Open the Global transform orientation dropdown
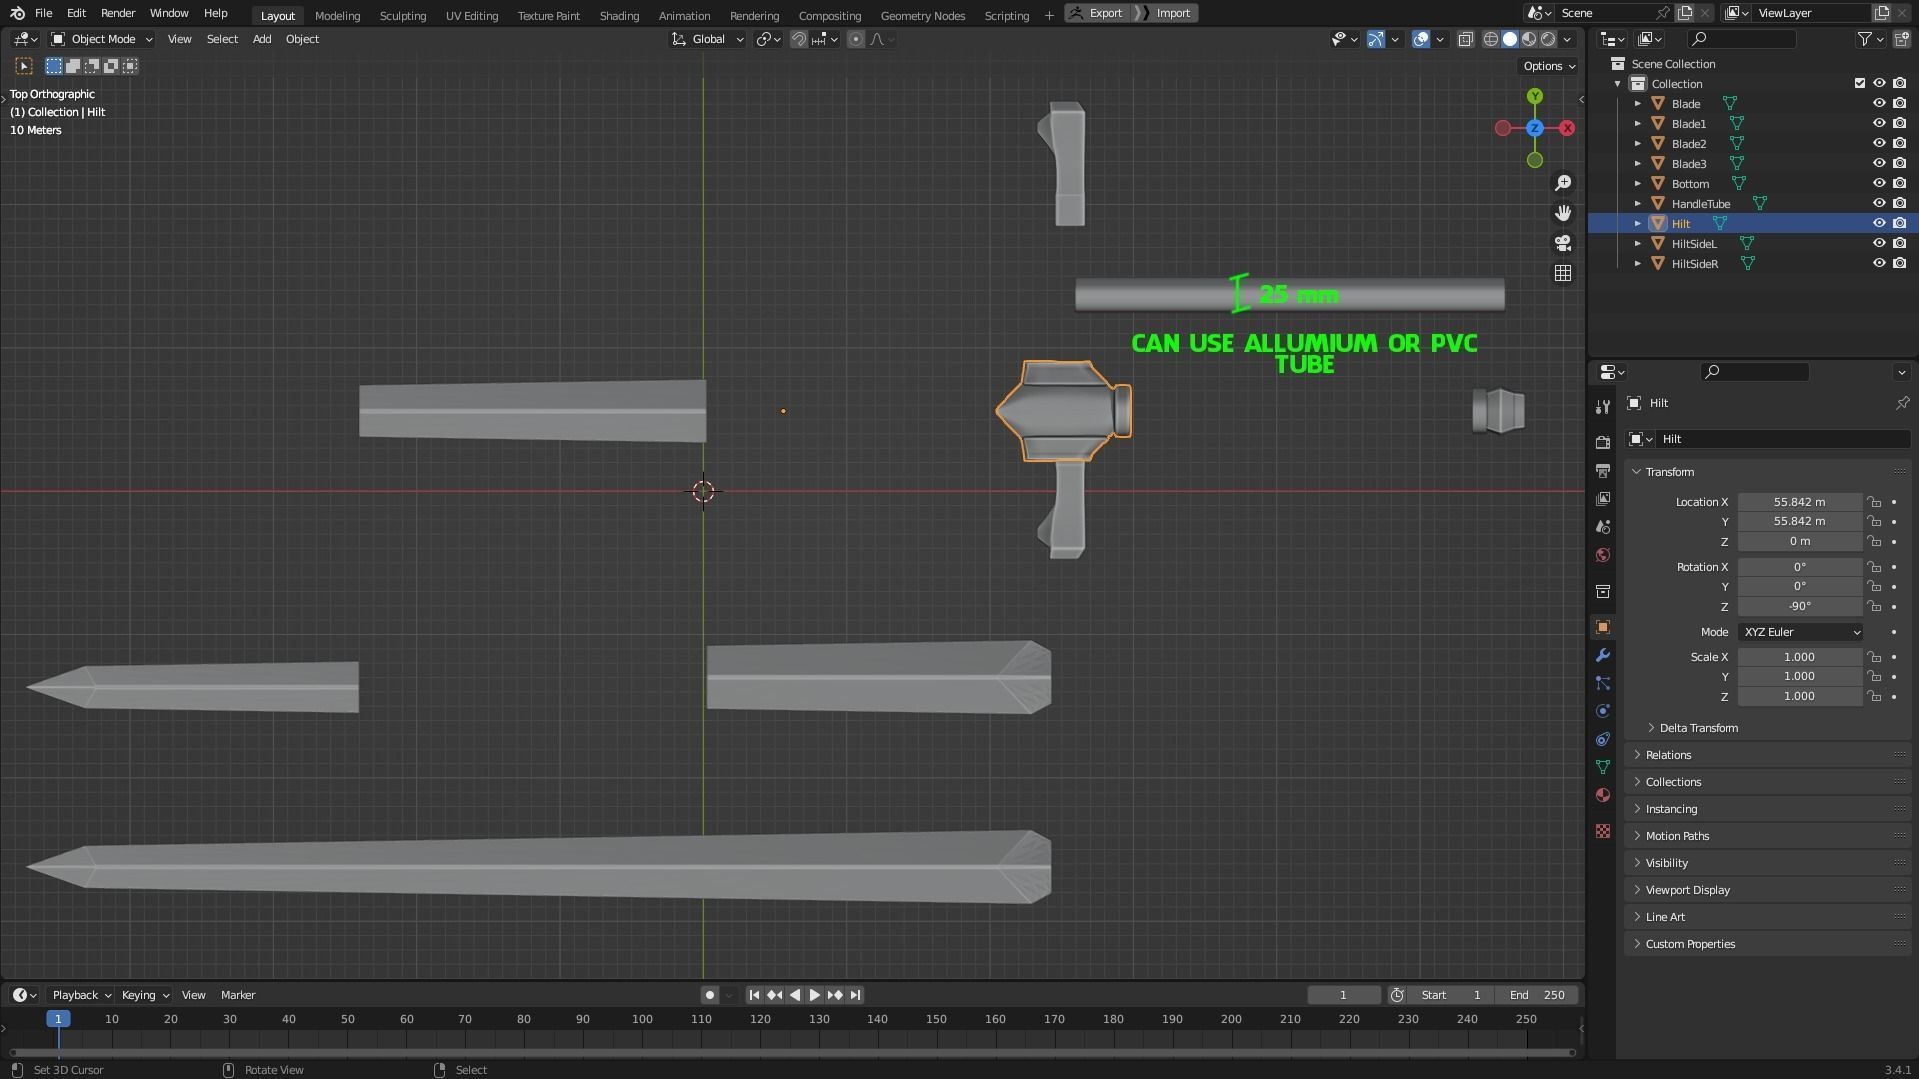The height and width of the screenshot is (1079, 1919). coord(708,39)
